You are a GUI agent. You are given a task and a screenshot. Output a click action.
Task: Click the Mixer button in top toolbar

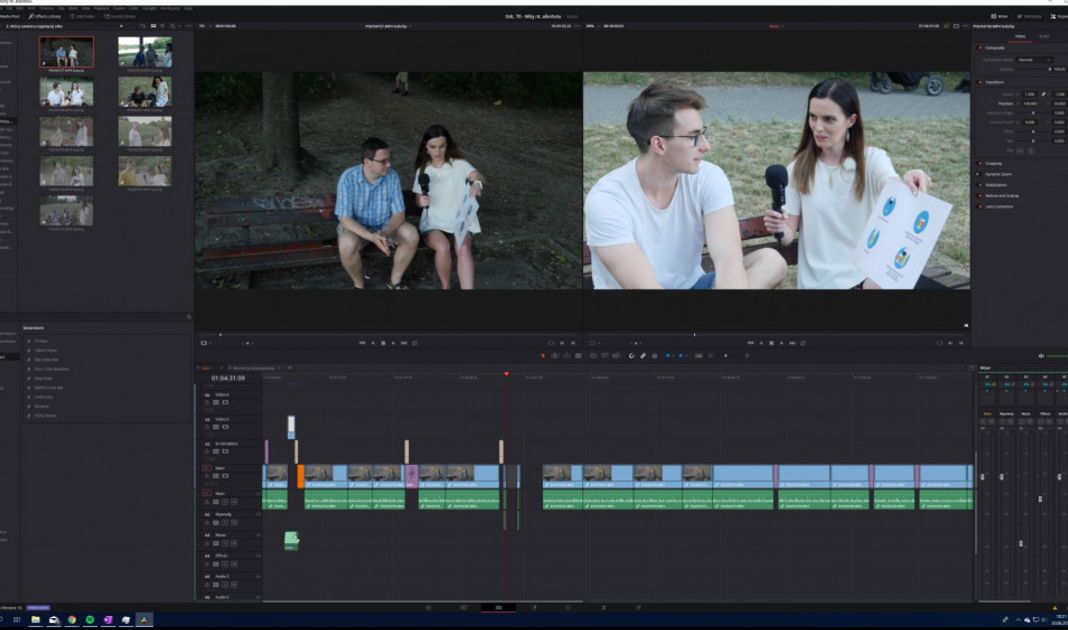pyautogui.click(x=1000, y=16)
